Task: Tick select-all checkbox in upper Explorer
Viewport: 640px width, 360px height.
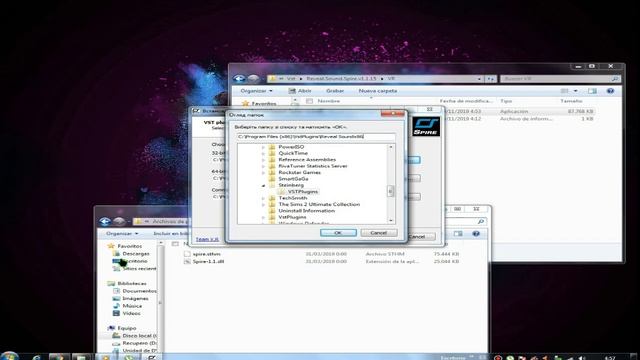Action: (309, 101)
